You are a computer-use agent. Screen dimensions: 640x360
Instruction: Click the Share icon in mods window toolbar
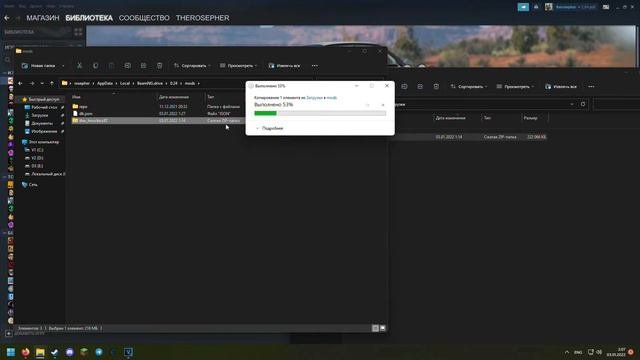coord(143,66)
